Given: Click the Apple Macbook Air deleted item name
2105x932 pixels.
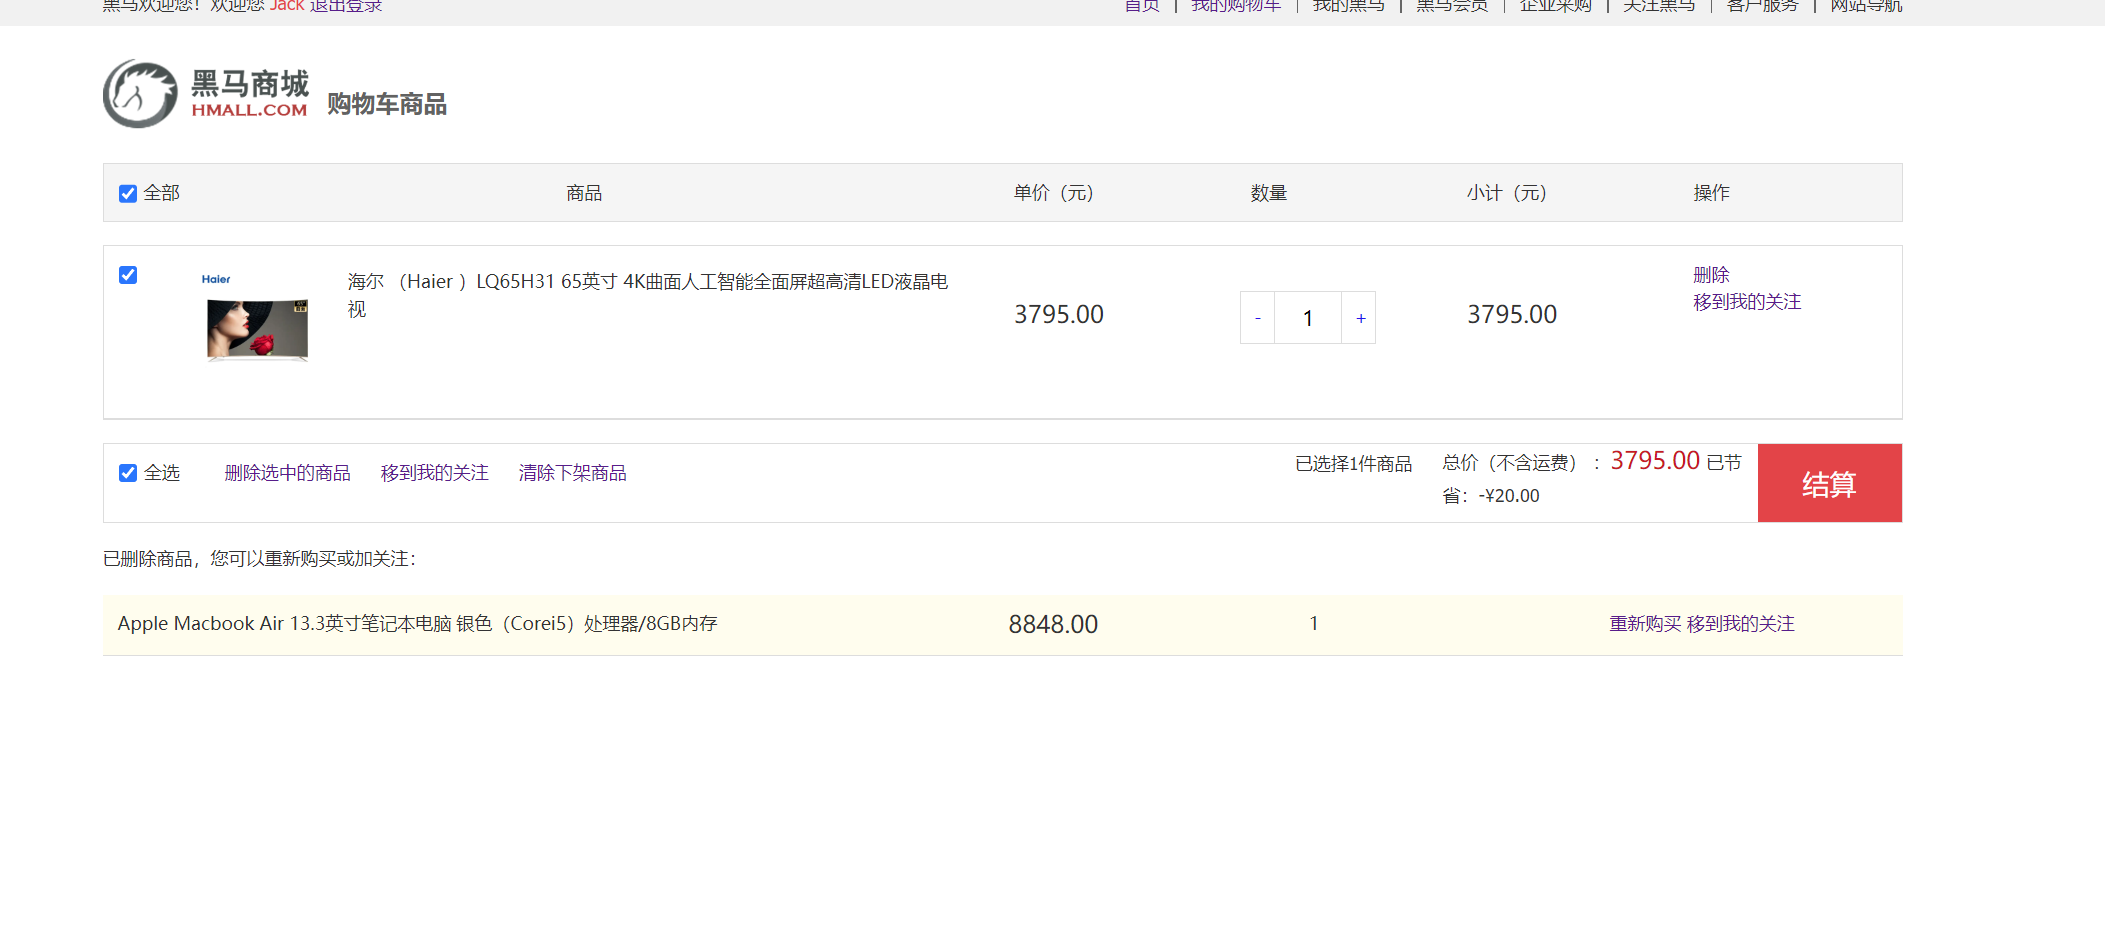Looking at the screenshot, I should coord(417,624).
